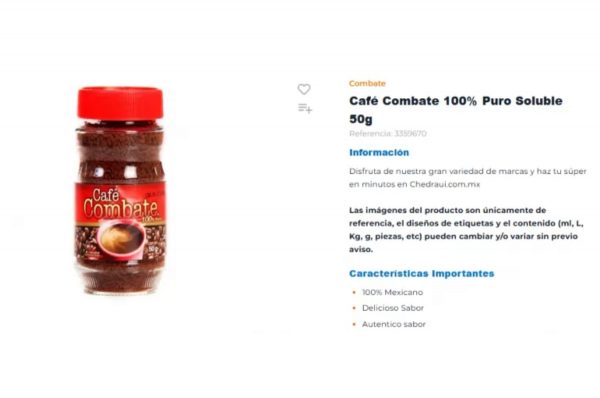This screenshot has height=398, width=600.
Task: Click the orange bullet beside 100% Mexicano
Action: [354, 293]
